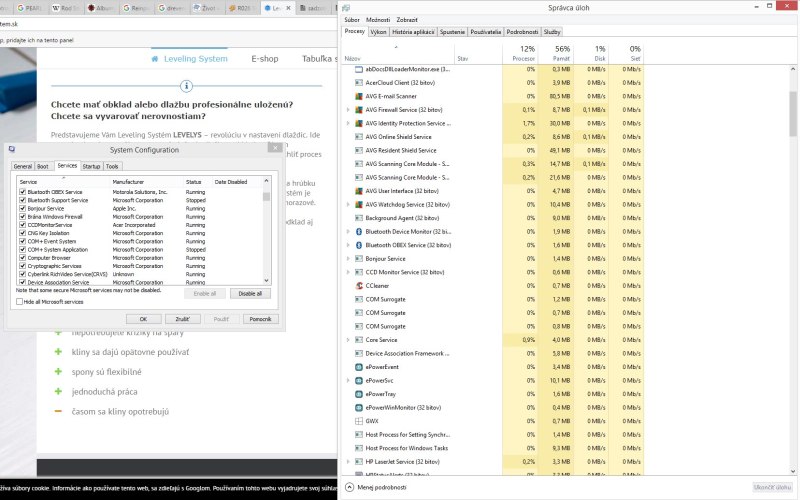Uncheck the Bluetooth OBEX Service checkbox
The width and height of the screenshot is (800, 500).
(x=22, y=192)
